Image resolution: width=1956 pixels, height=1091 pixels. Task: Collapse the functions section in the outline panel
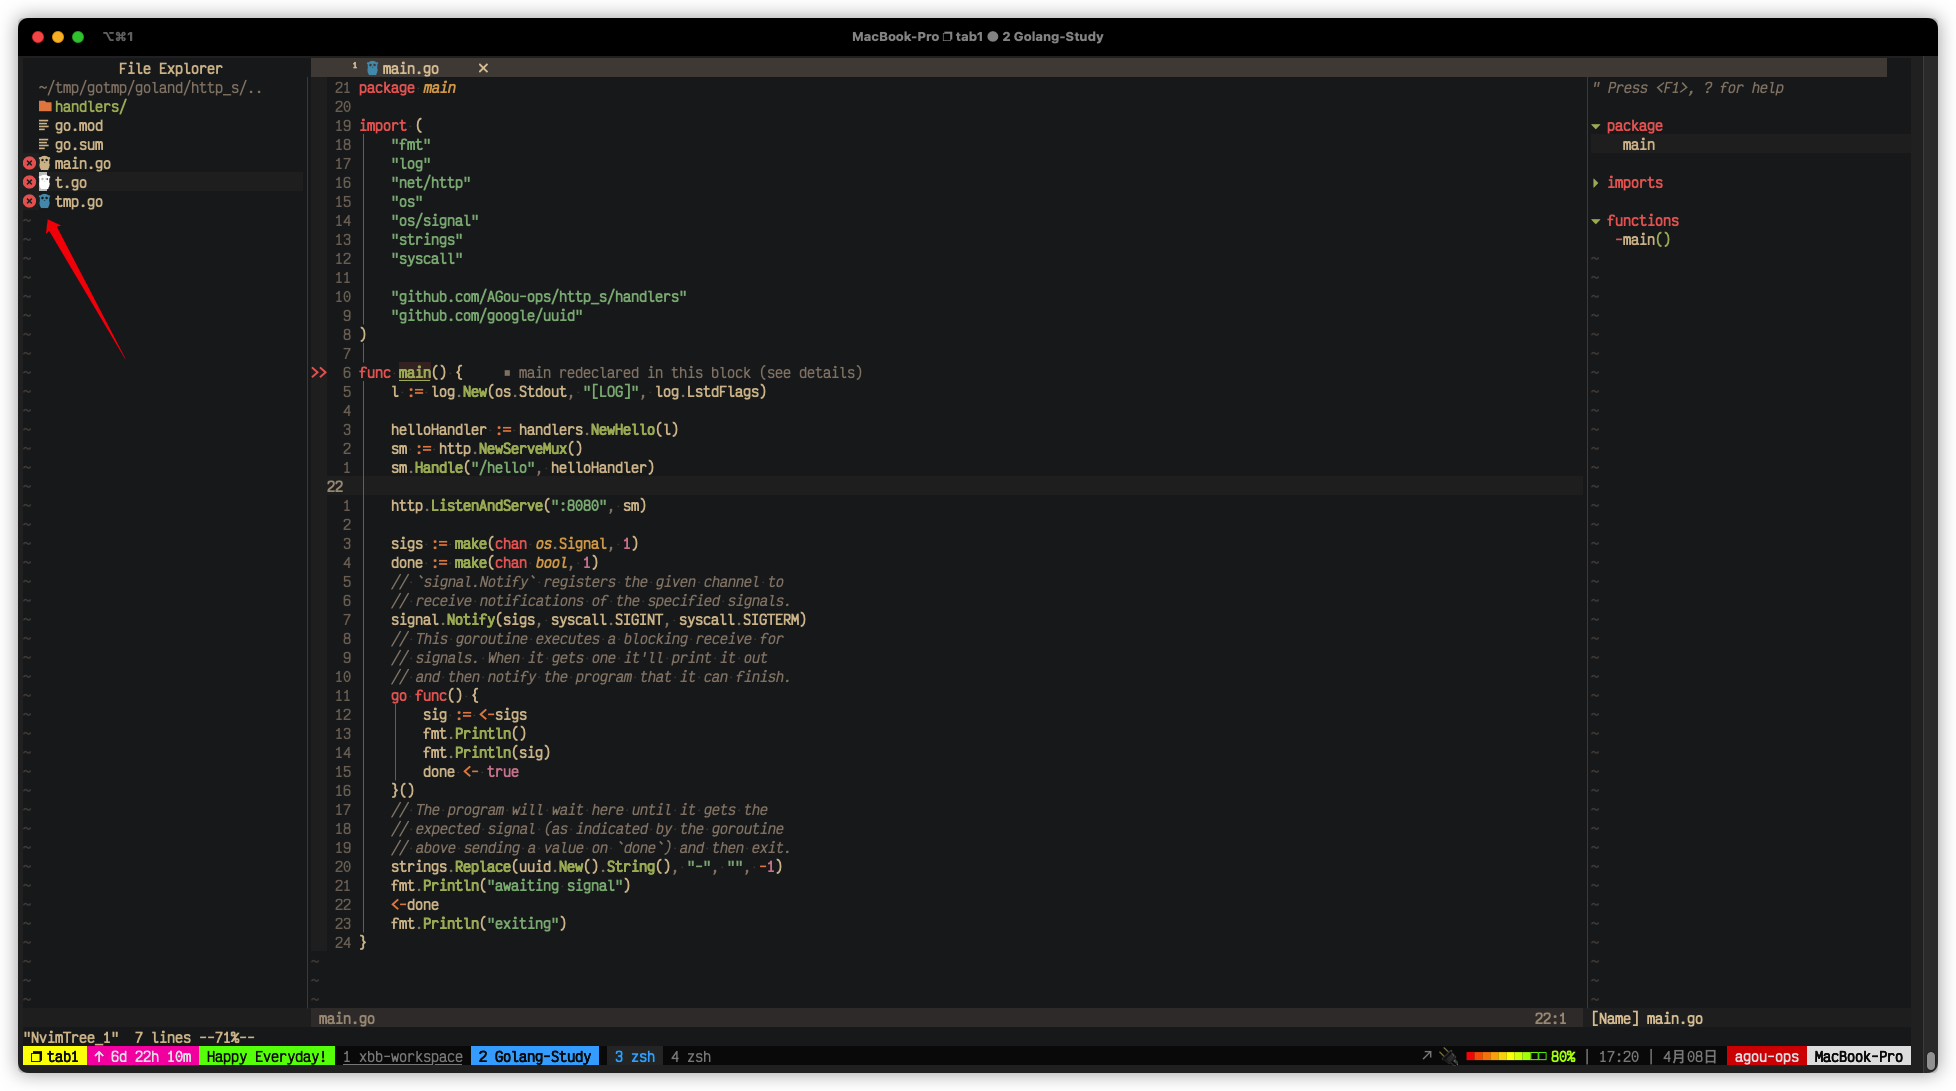[1596, 220]
